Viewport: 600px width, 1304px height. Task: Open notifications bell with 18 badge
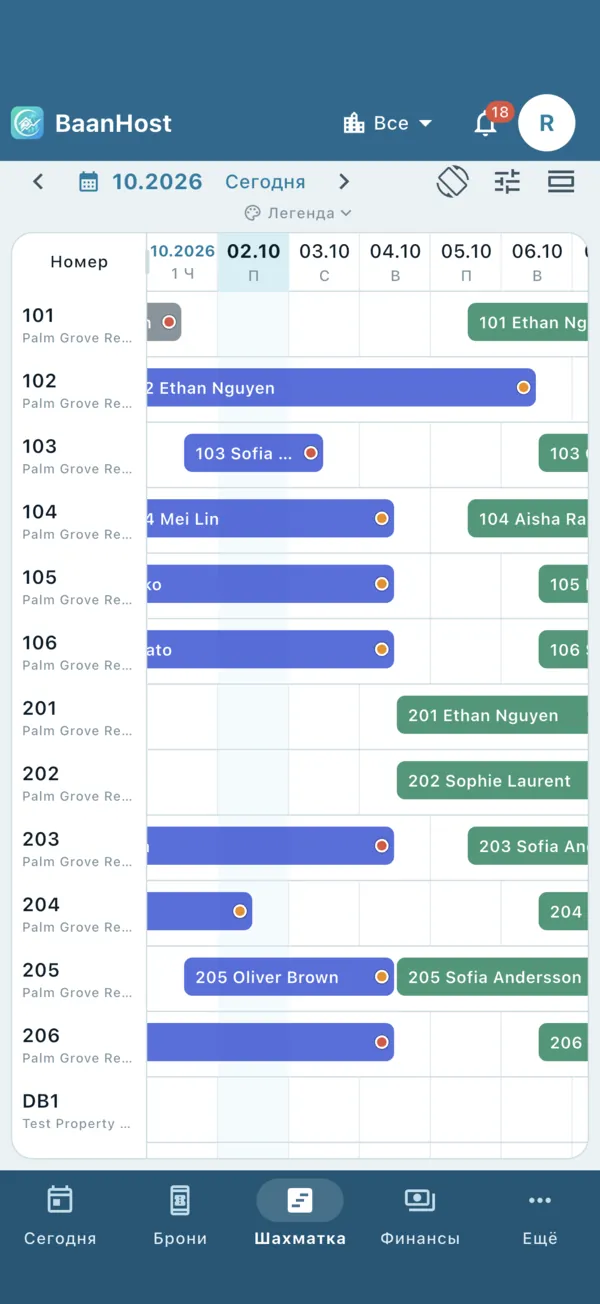[x=487, y=122]
